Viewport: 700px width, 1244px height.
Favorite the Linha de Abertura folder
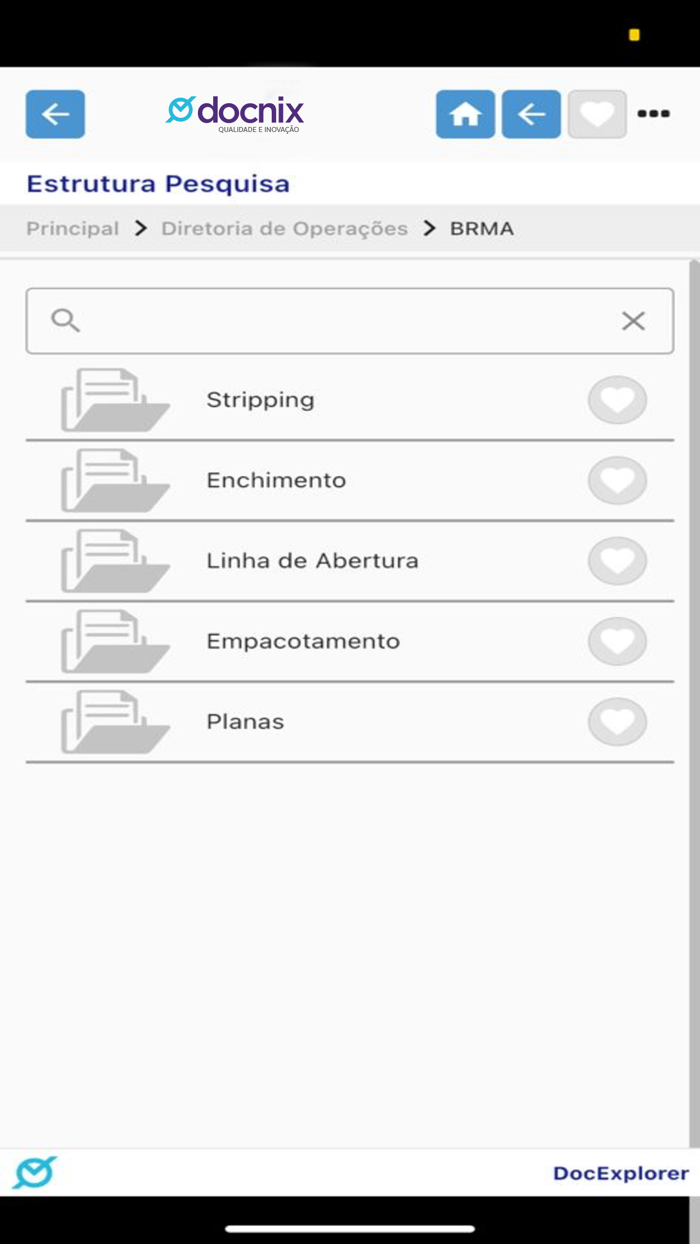[x=617, y=560]
